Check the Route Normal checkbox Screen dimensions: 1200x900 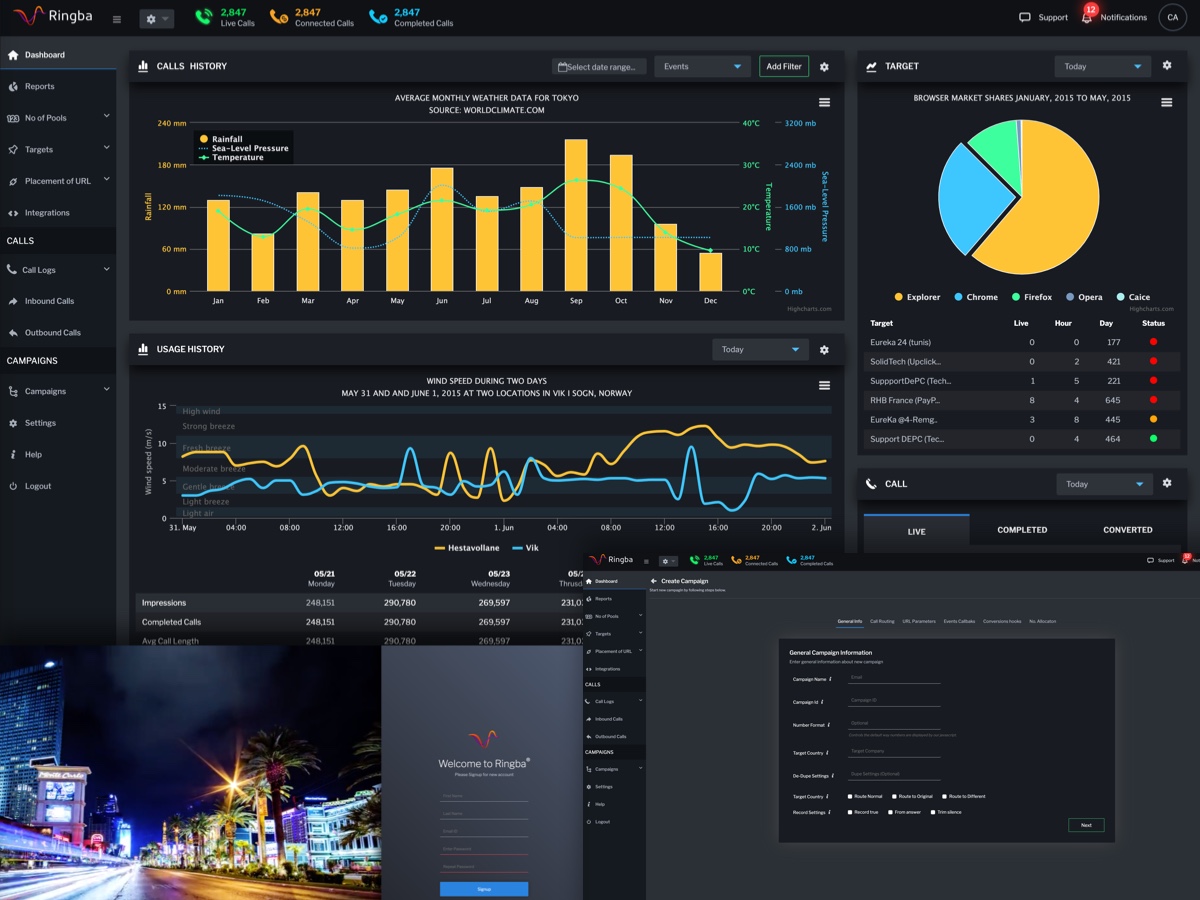click(x=850, y=797)
